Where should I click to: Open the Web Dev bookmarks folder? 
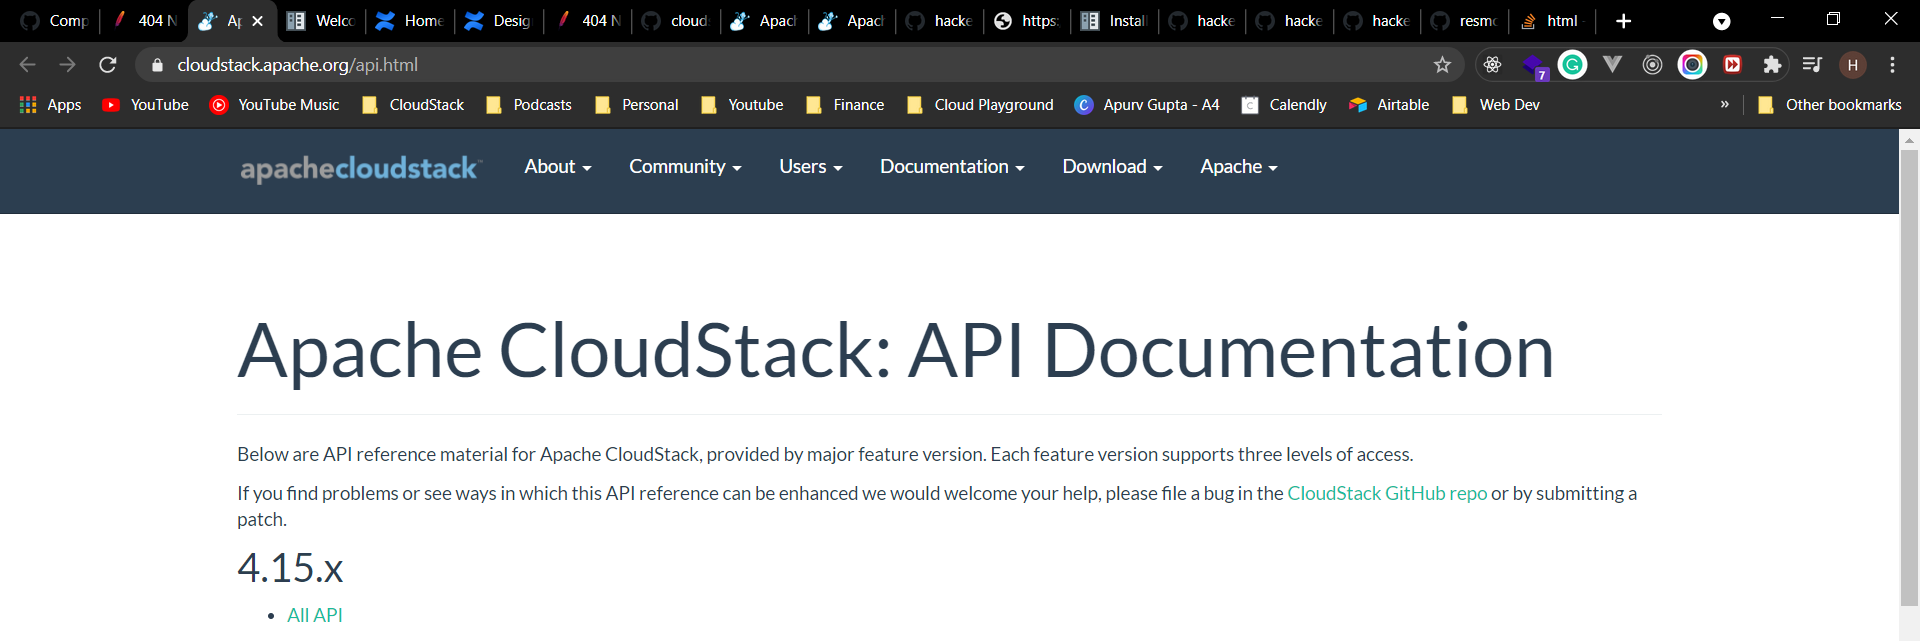(x=1496, y=105)
